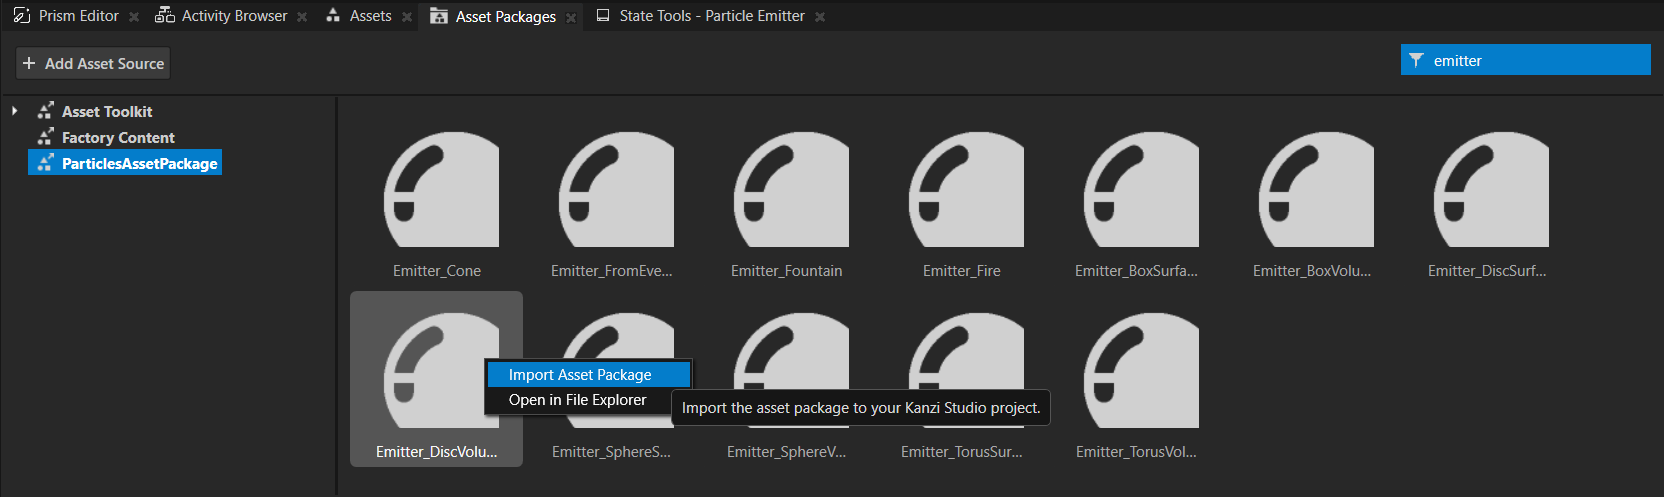Click the ParticlesAssetPackage source icon
The width and height of the screenshot is (1664, 497).
click(x=45, y=163)
